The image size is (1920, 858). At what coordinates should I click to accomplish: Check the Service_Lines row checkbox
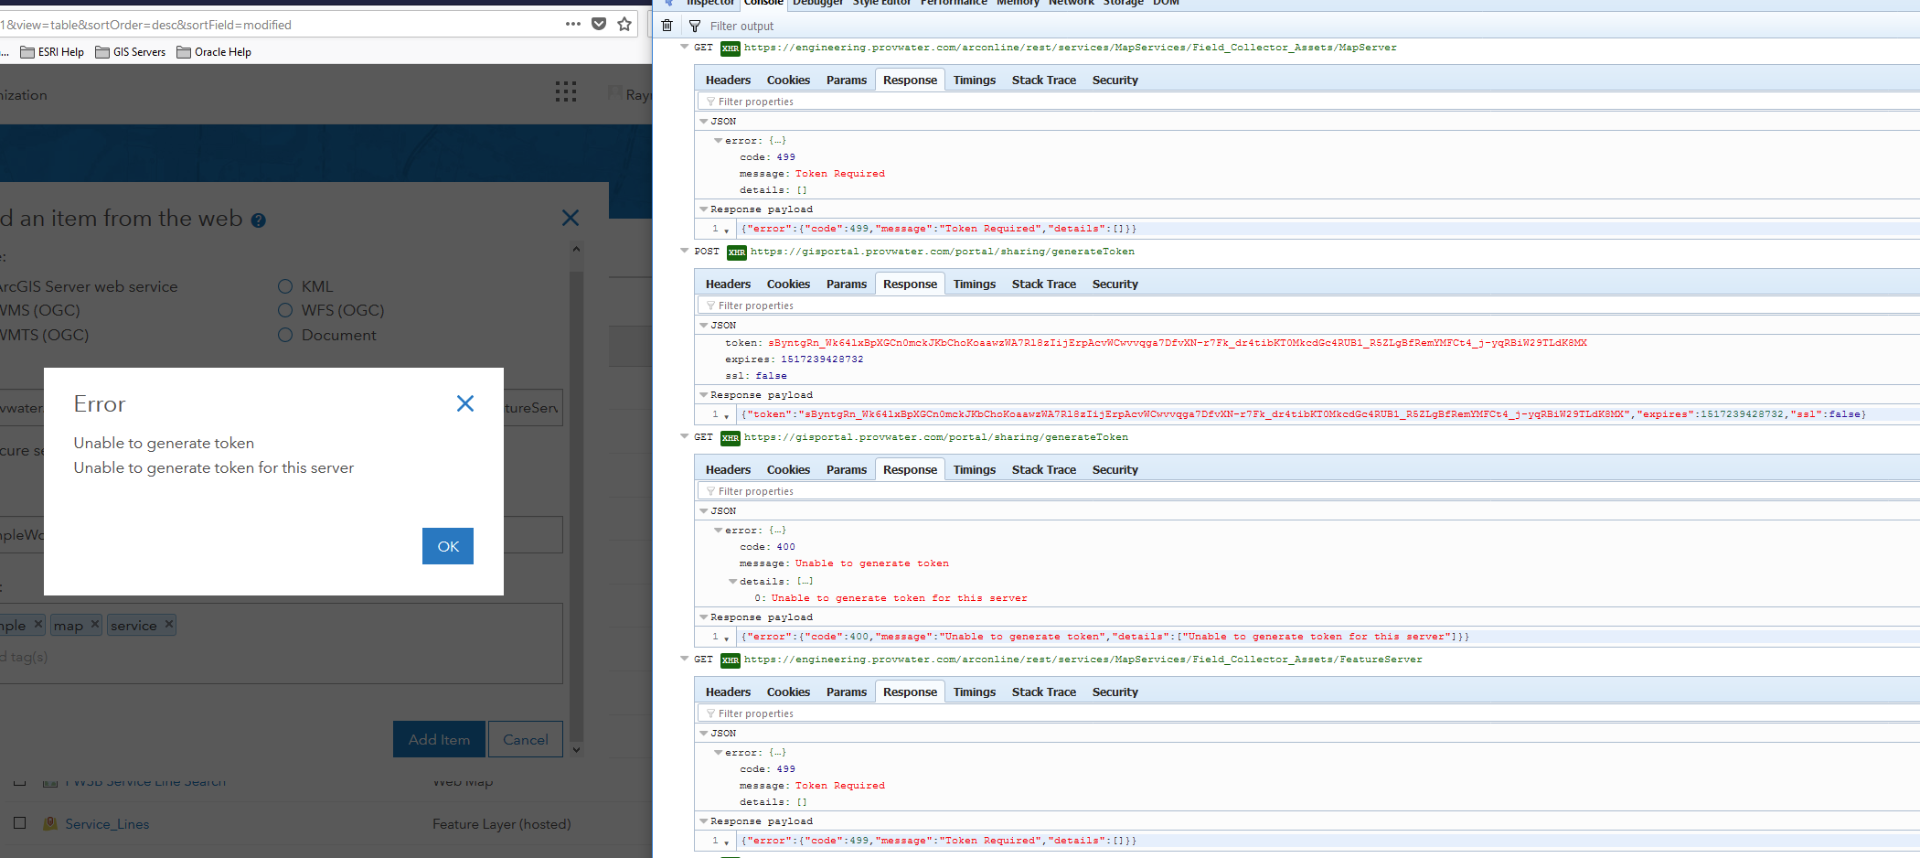click(19, 823)
